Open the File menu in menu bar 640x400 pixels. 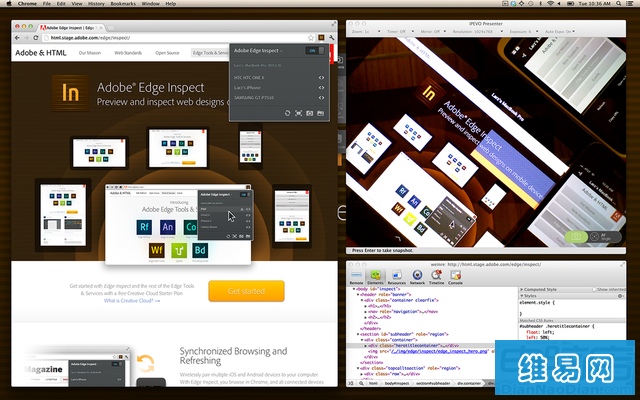pos(47,3)
